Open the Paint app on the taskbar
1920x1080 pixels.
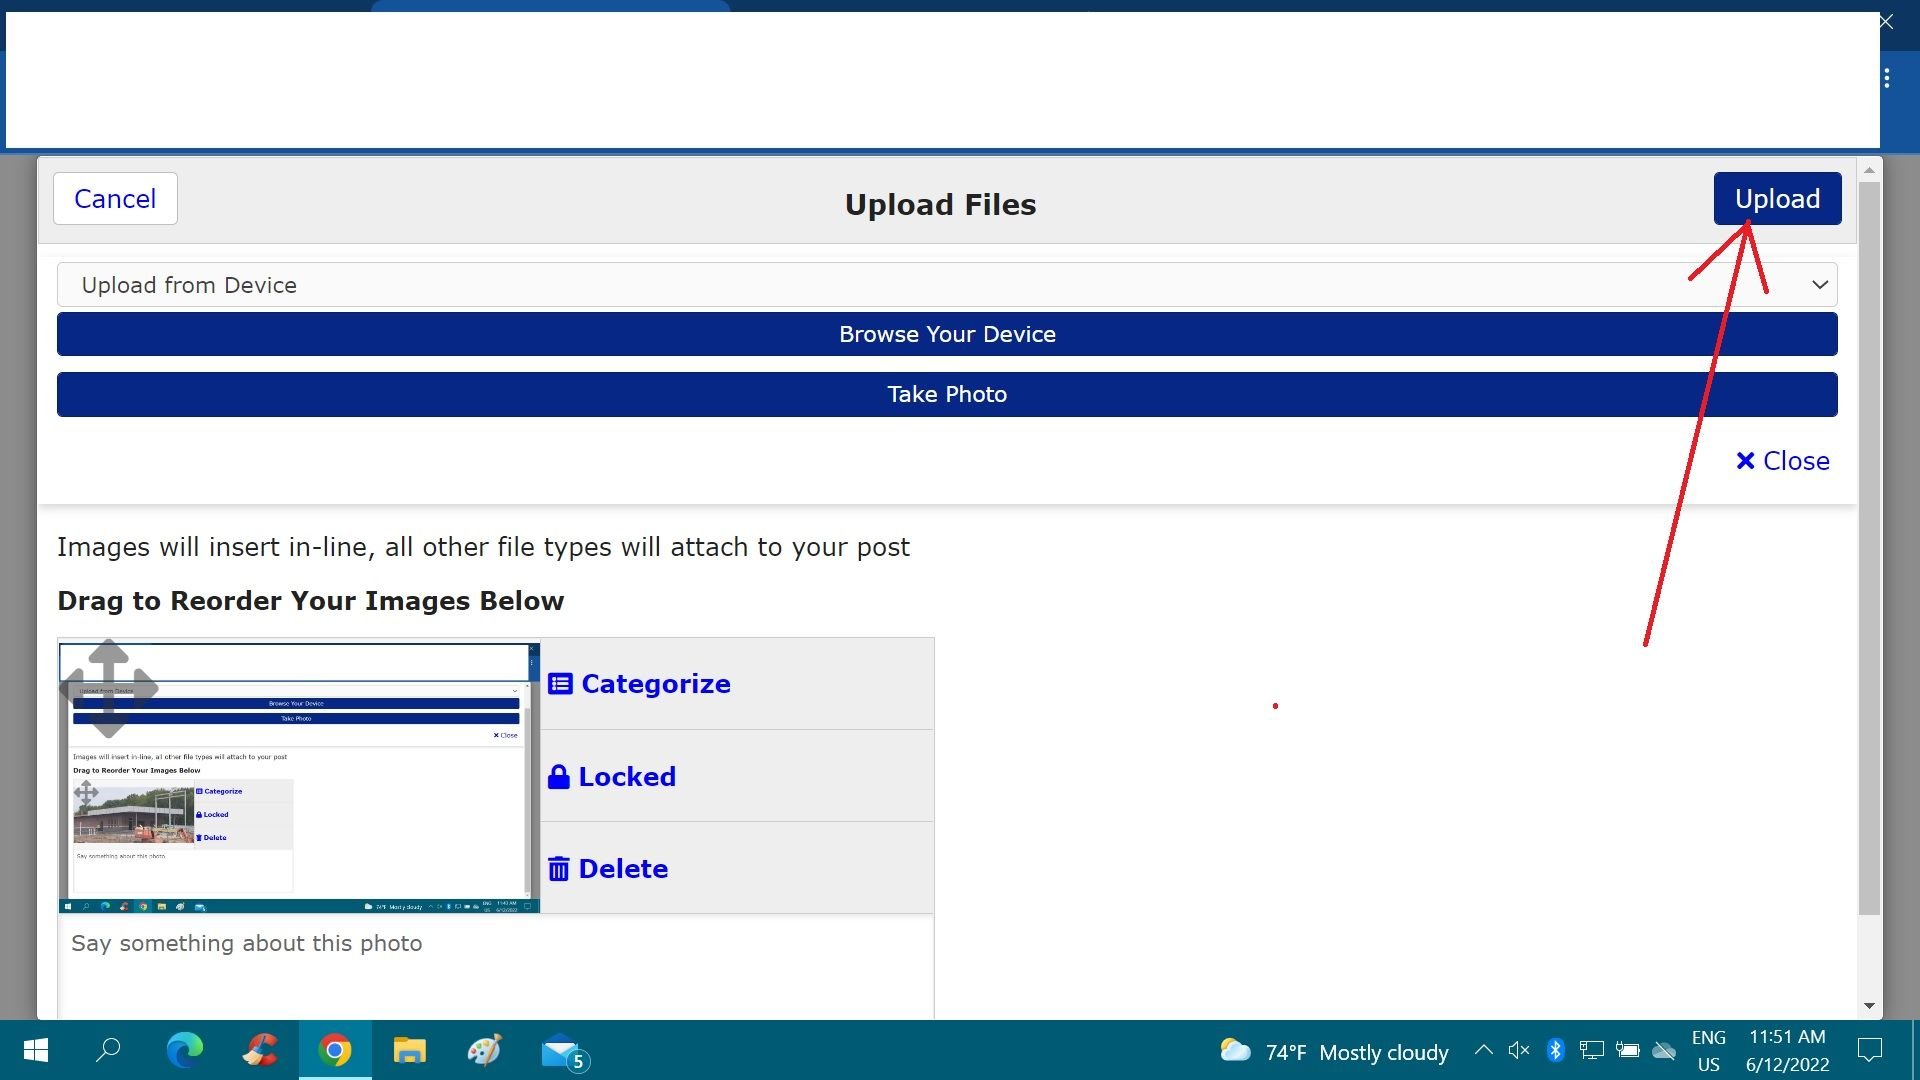tap(485, 1050)
